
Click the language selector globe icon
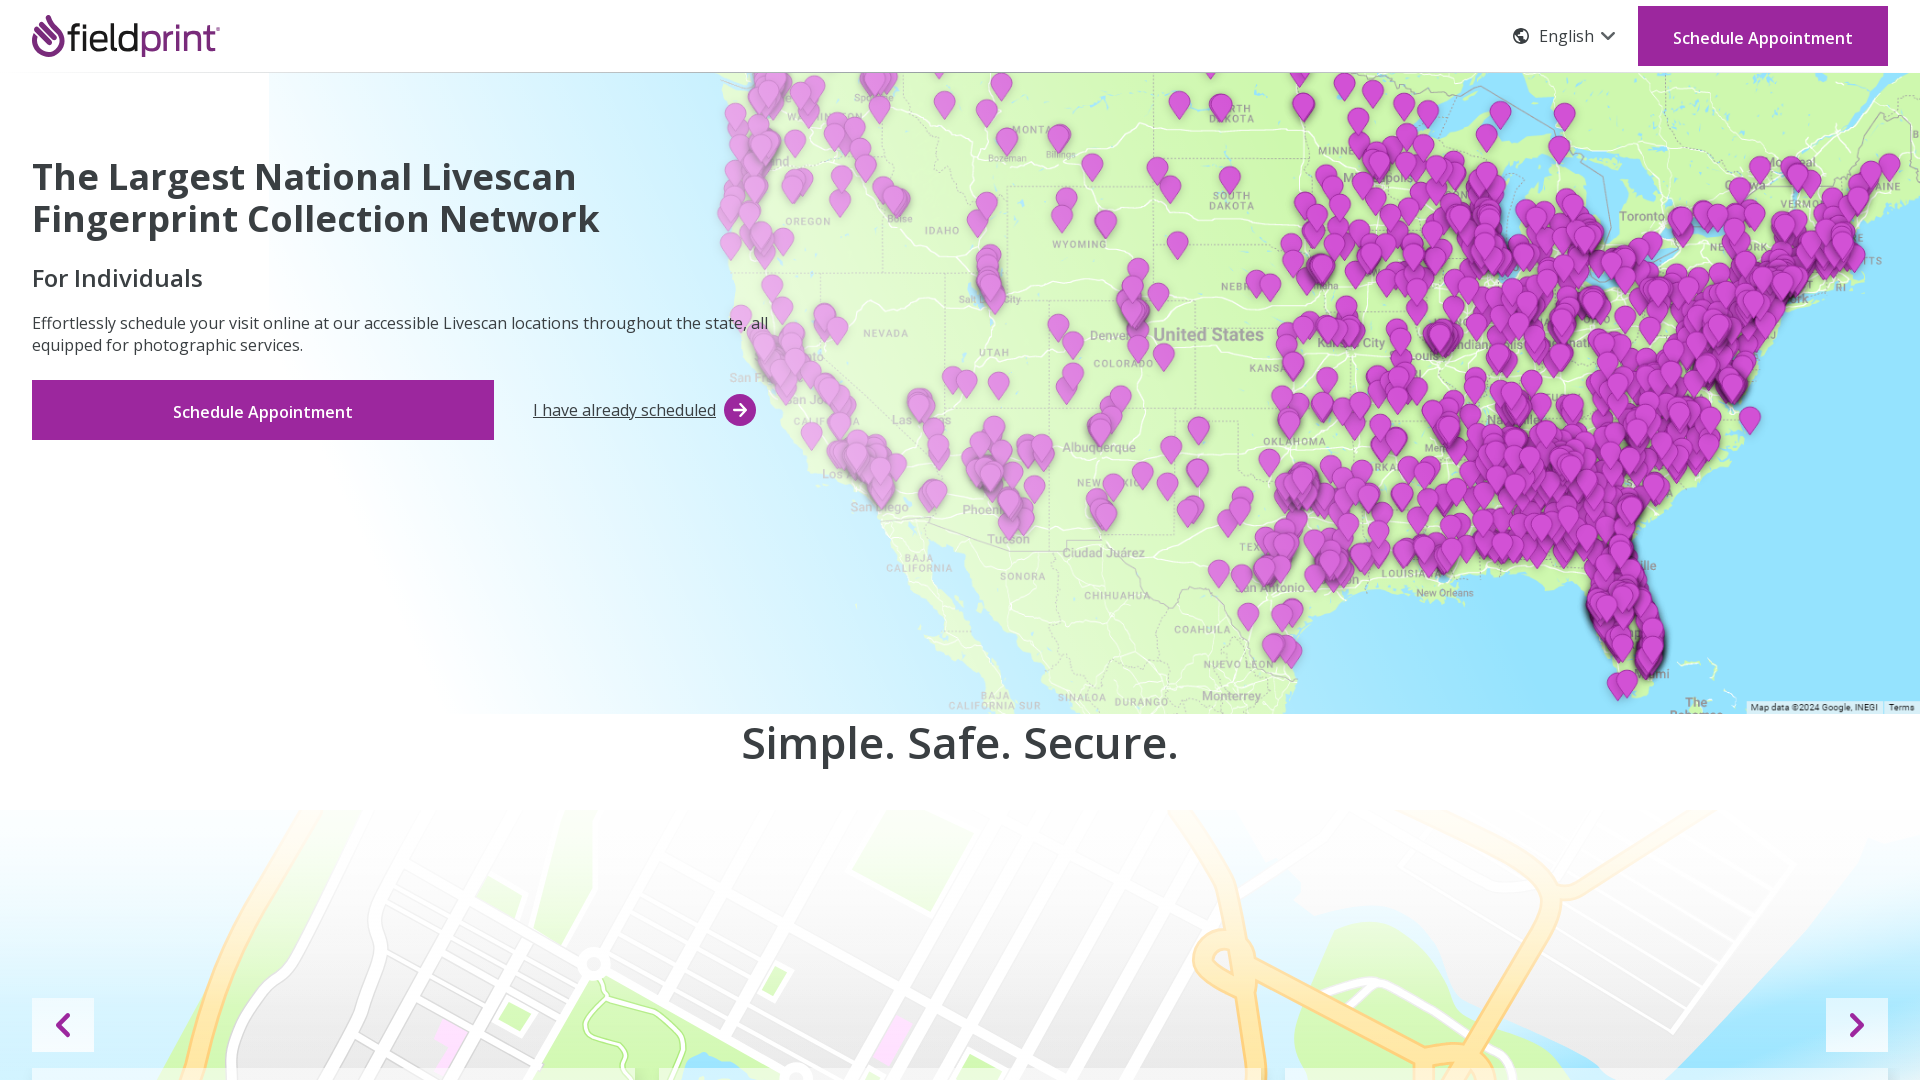click(1520, 36)
